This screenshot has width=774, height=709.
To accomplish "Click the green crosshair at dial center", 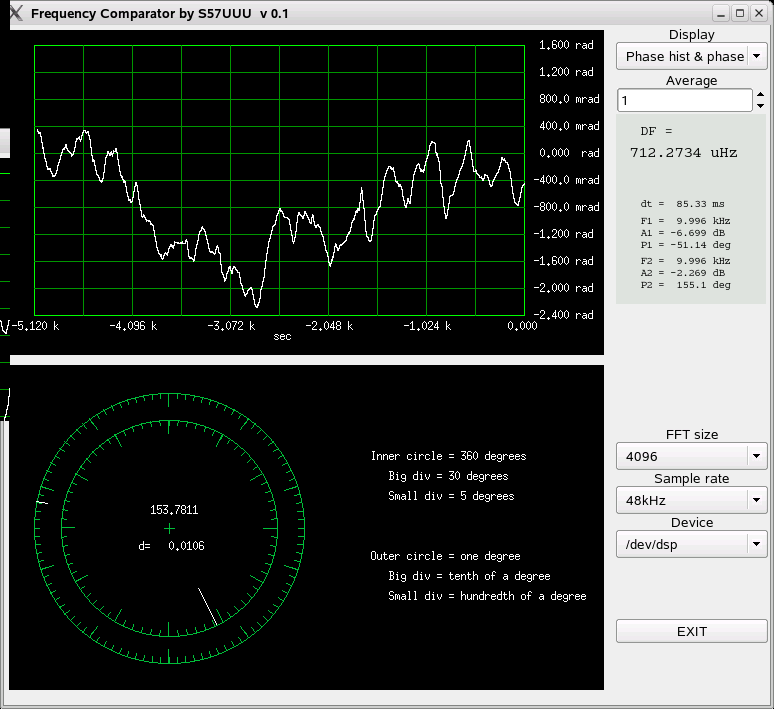I will pyautogui.click(x=169, y=528).
